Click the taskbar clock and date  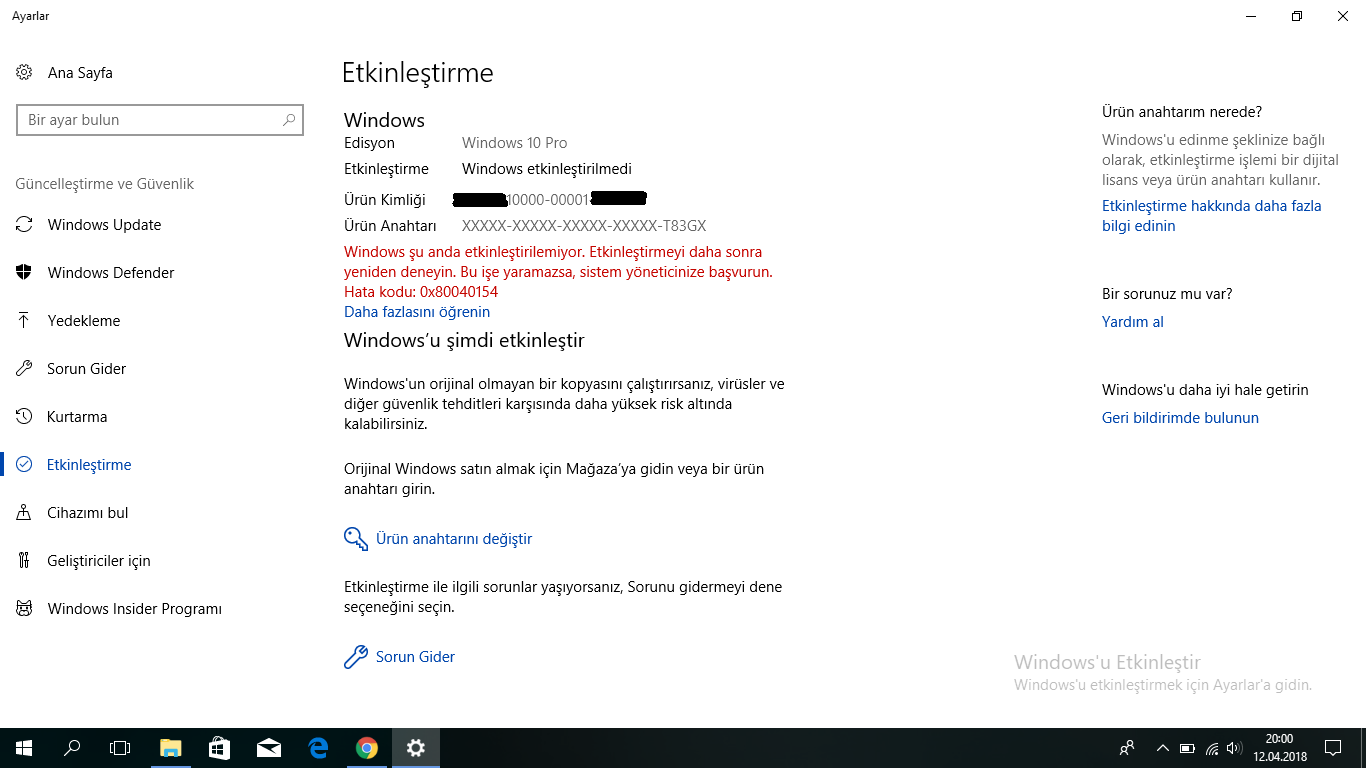[1279, 748]
